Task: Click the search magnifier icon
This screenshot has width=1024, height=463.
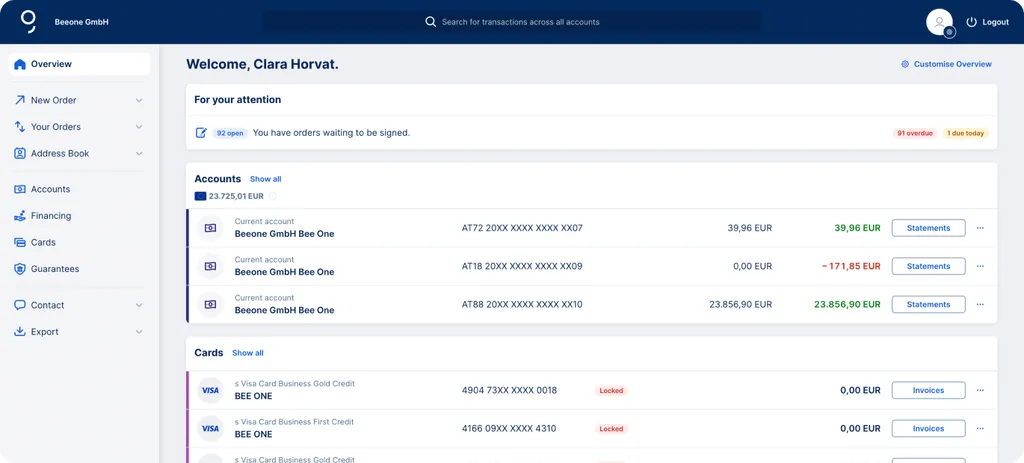Action: click(x=430, y=22)
